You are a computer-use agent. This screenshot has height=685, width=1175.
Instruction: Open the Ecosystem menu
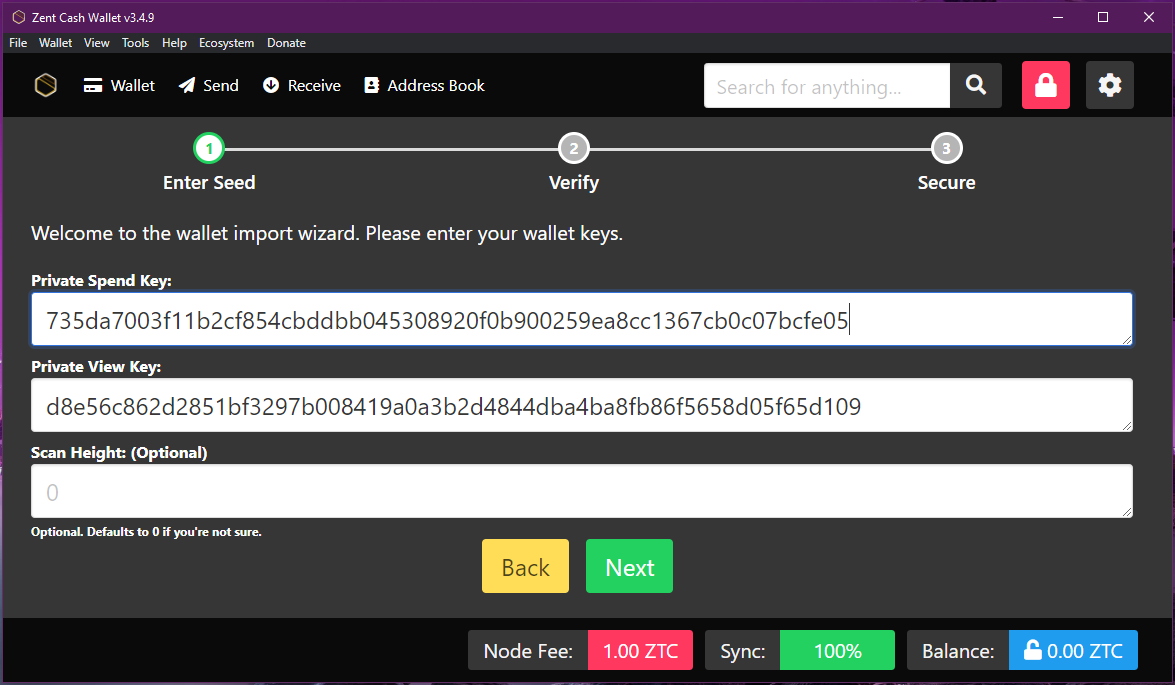[x=226, y=43]
